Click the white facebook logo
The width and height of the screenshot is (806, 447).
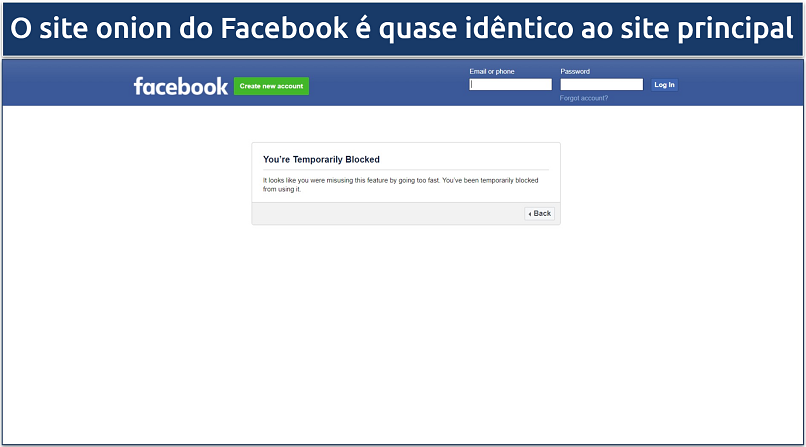point(180,86)
